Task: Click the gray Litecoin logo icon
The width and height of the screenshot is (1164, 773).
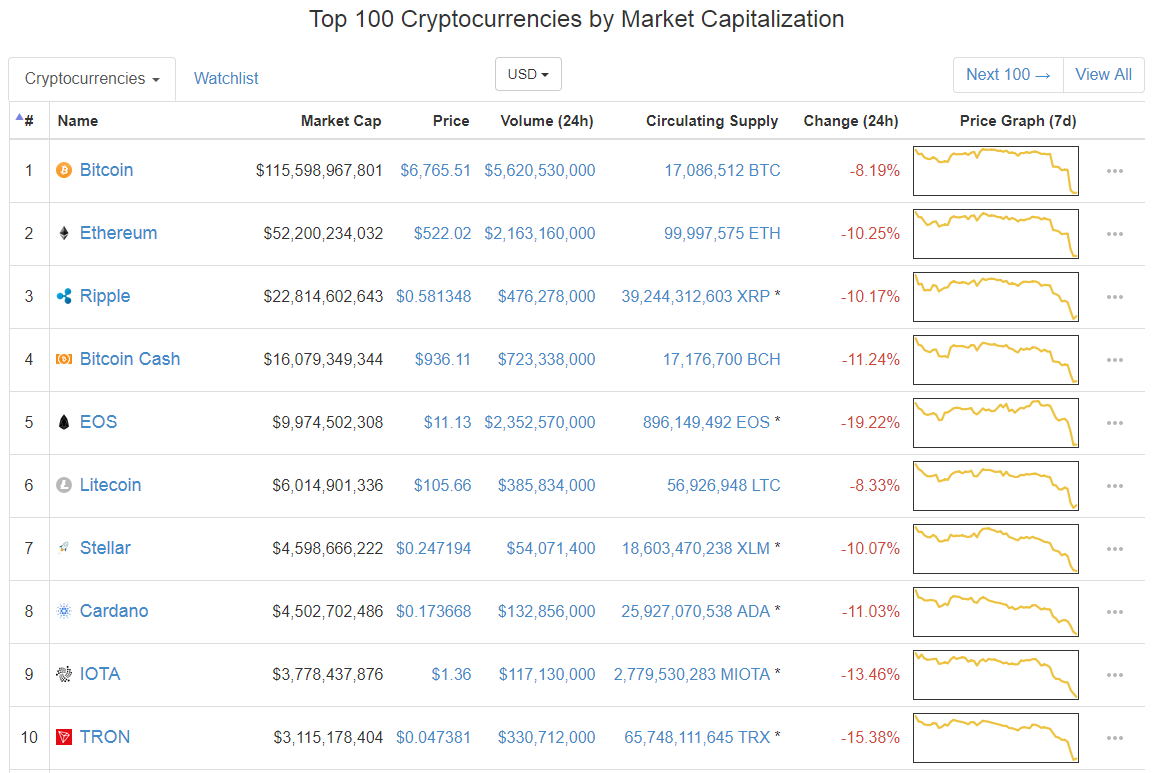Action: pos(64,485)
